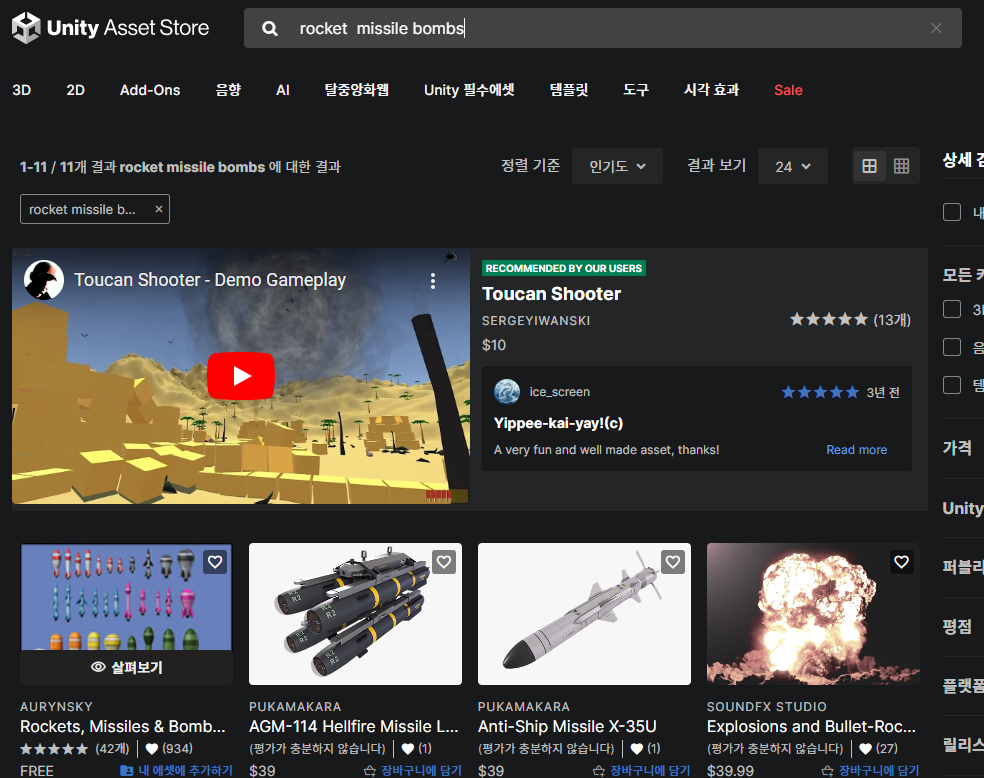This screenshot has height=778, width=984.
Task: Play the Toucan Shooter demo video
Action: 241,376
